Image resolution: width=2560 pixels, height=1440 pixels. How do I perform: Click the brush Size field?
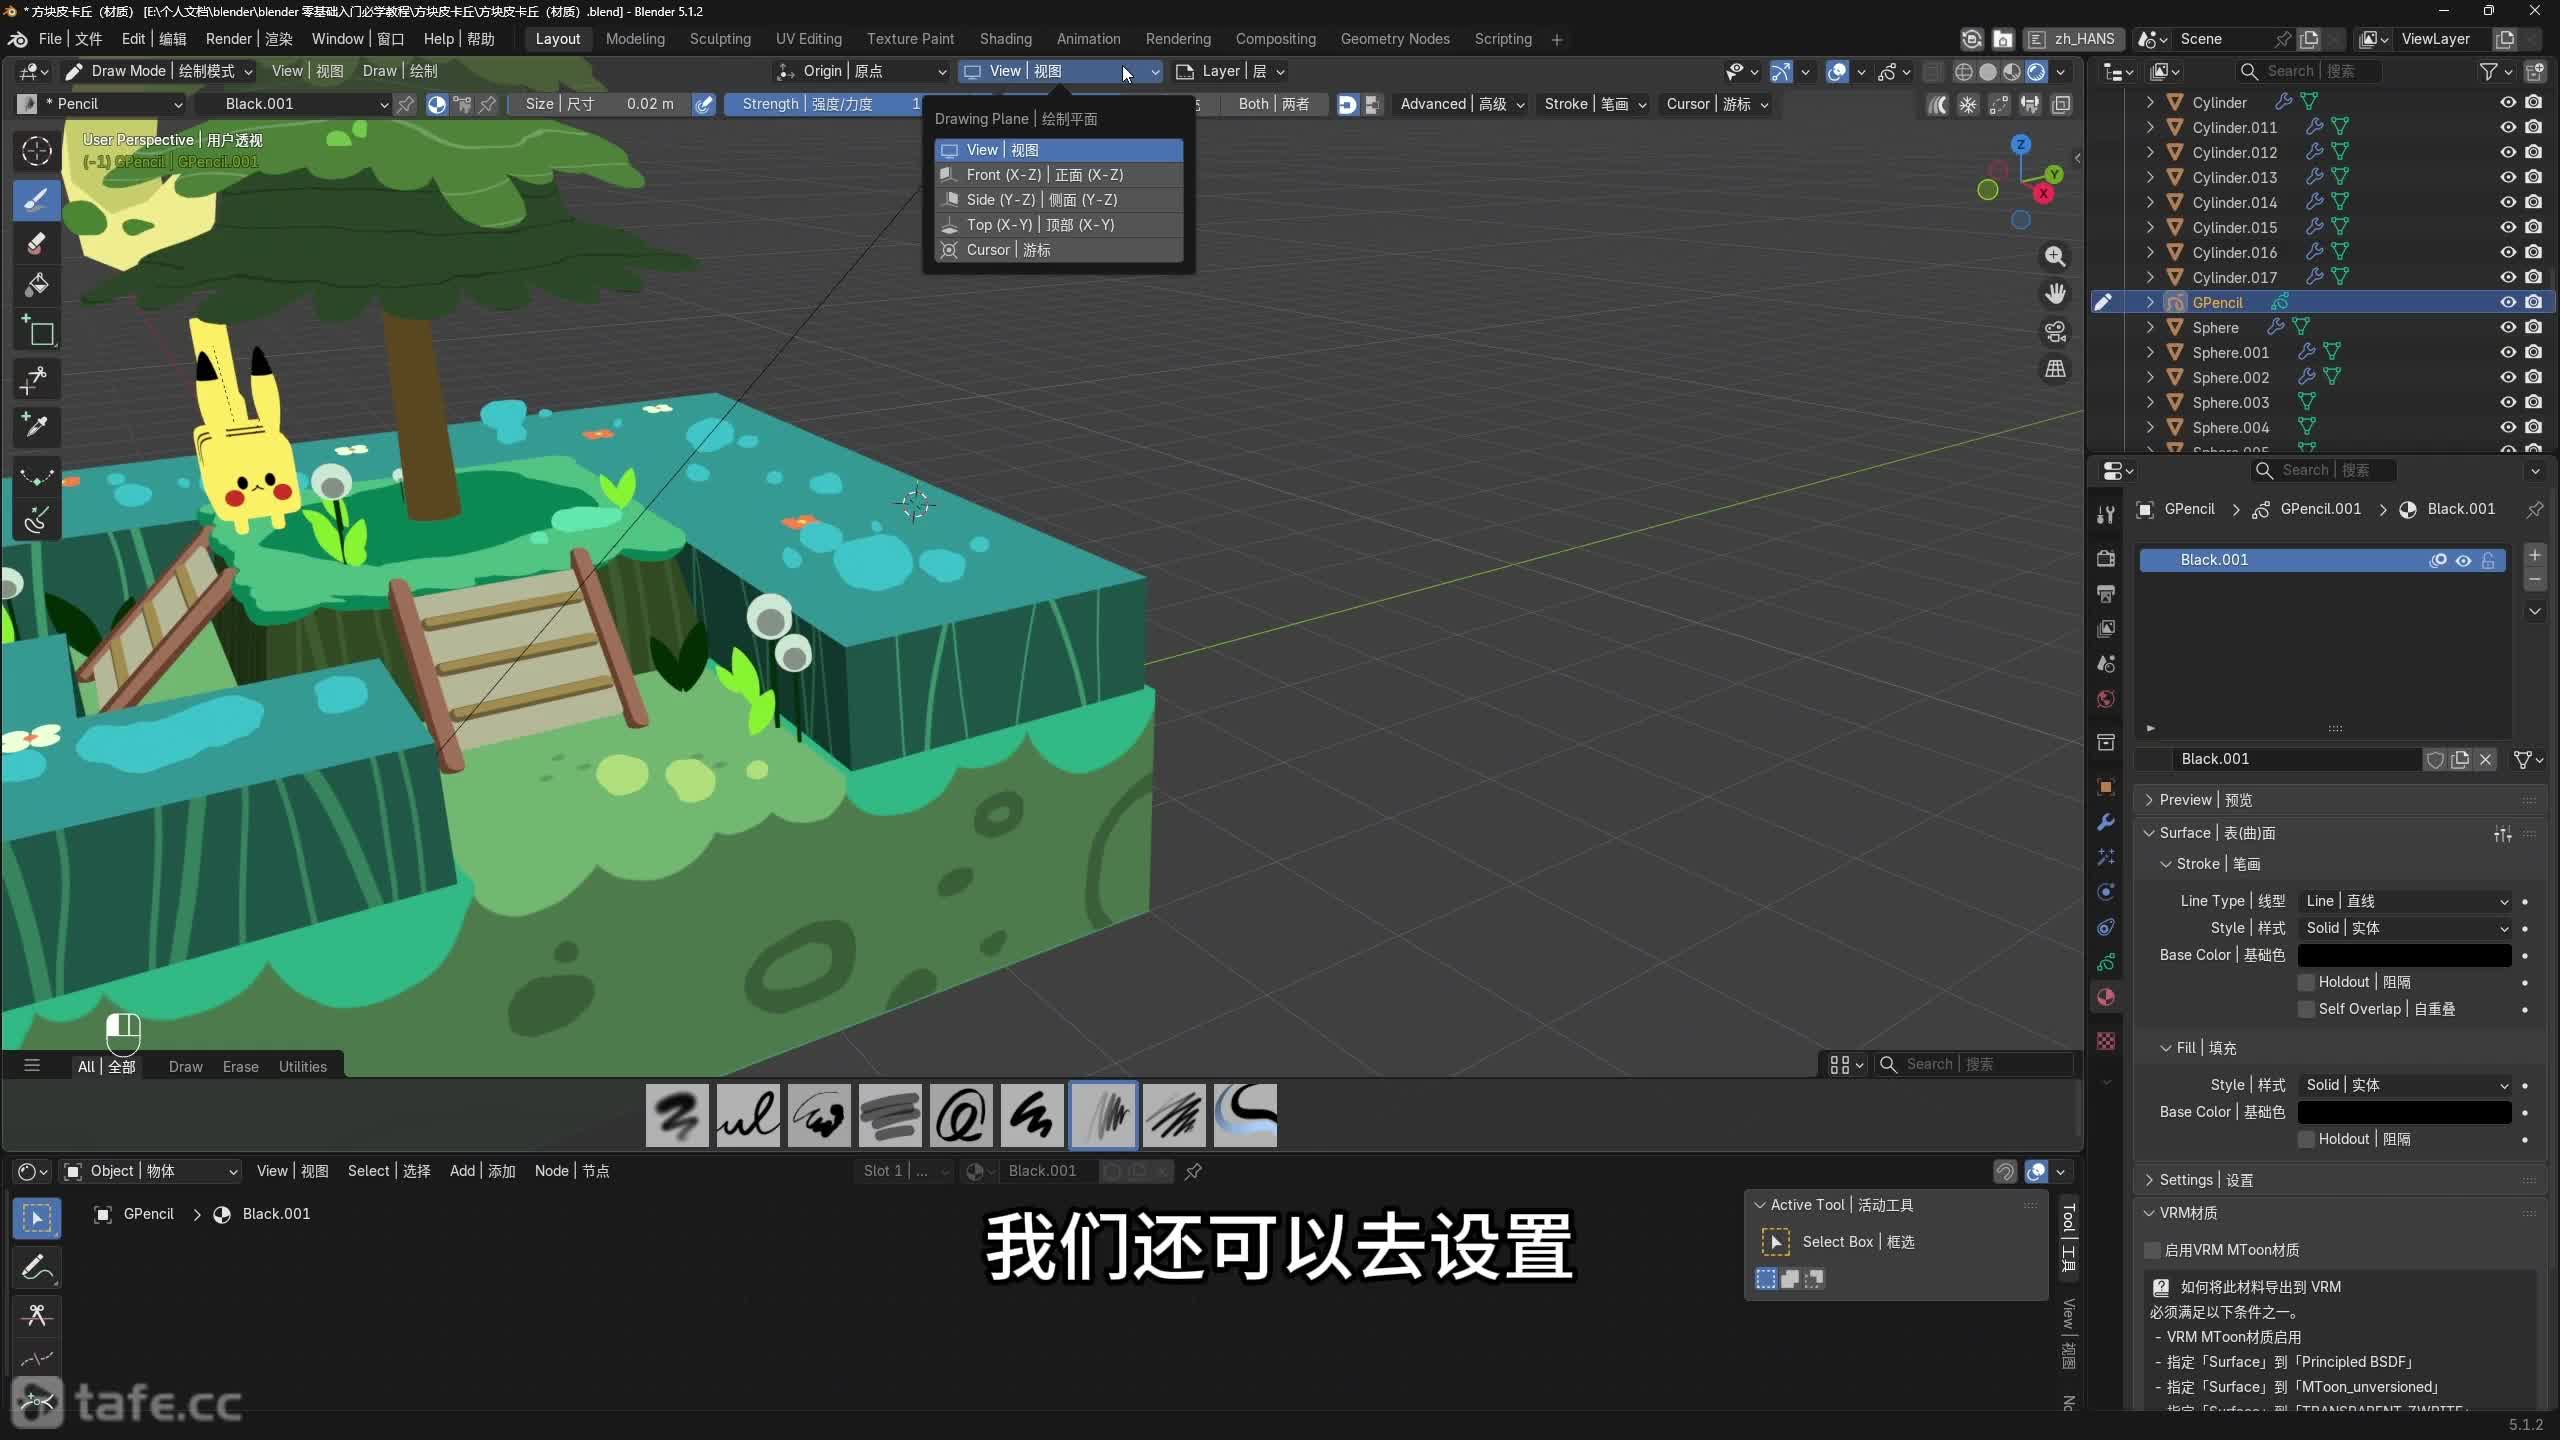[598, 104]
